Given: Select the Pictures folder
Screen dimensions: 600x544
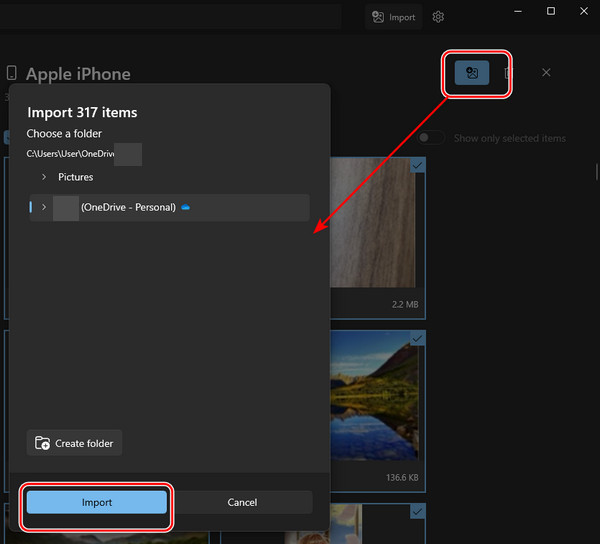Looking at the screenshot, I should tap(76, 177).
